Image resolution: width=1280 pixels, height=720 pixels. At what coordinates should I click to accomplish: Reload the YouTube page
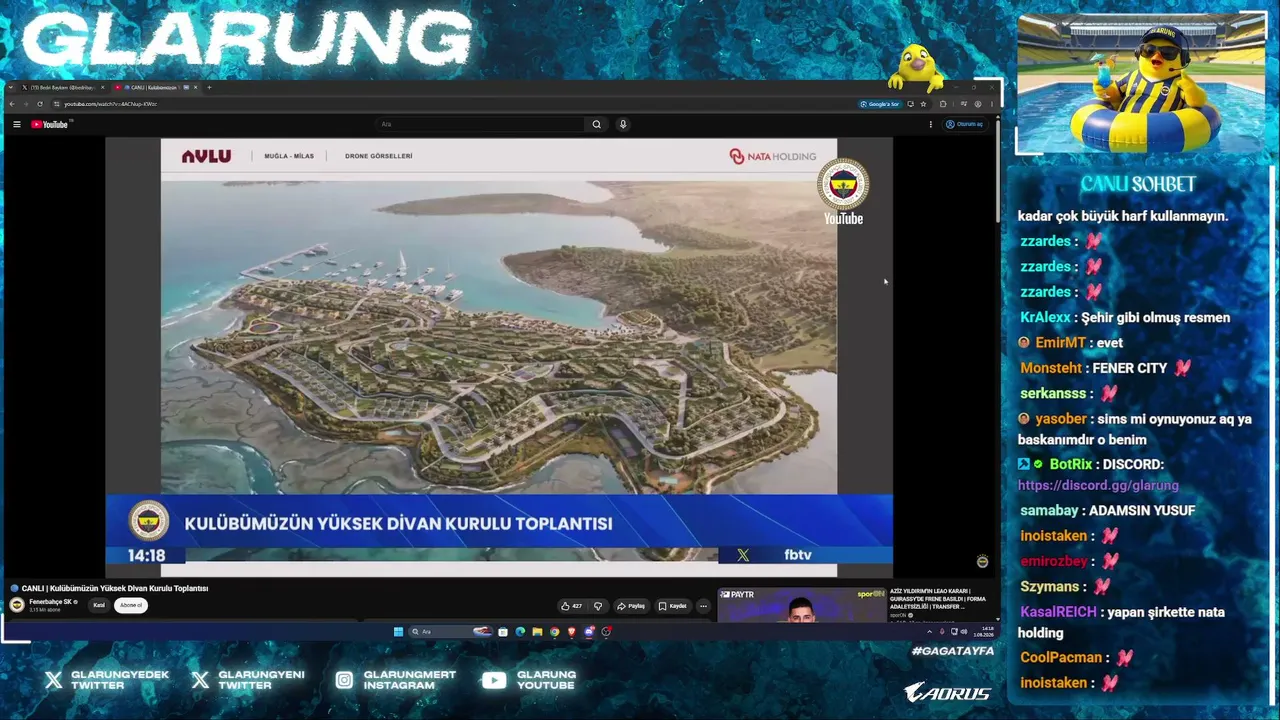click(x=40, y=104)
